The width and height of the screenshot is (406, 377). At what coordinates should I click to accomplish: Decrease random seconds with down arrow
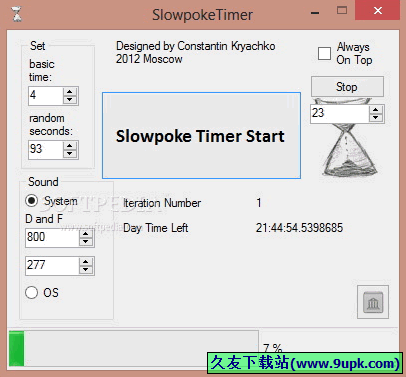[x=70, y=153]
